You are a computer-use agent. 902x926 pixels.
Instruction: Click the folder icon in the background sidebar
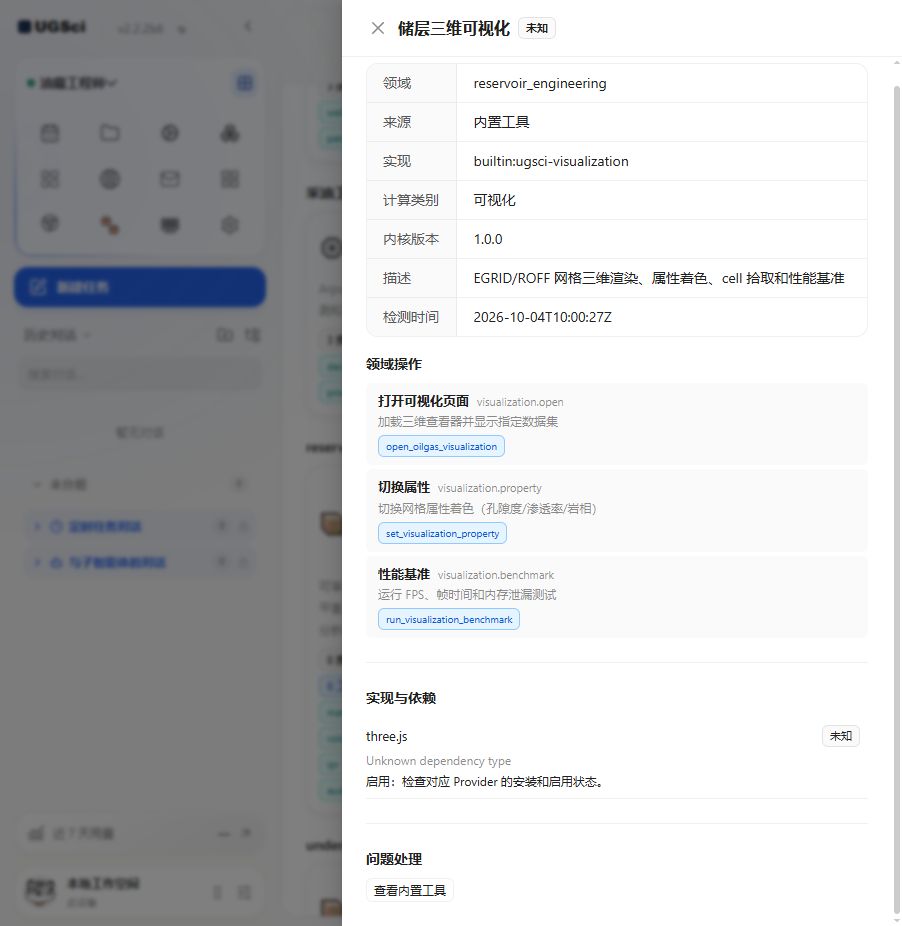coord(109,133)
